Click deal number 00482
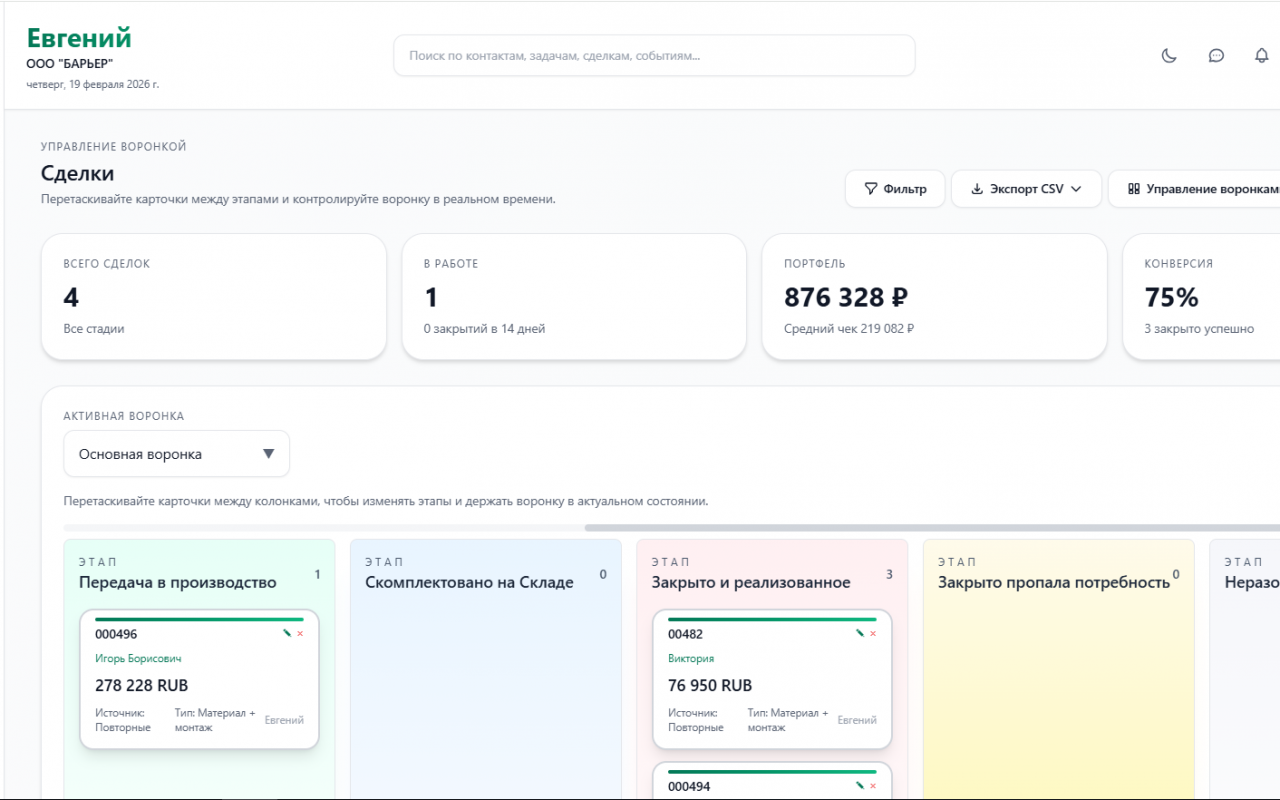1280x800 pixels. [x=686, y=634]
